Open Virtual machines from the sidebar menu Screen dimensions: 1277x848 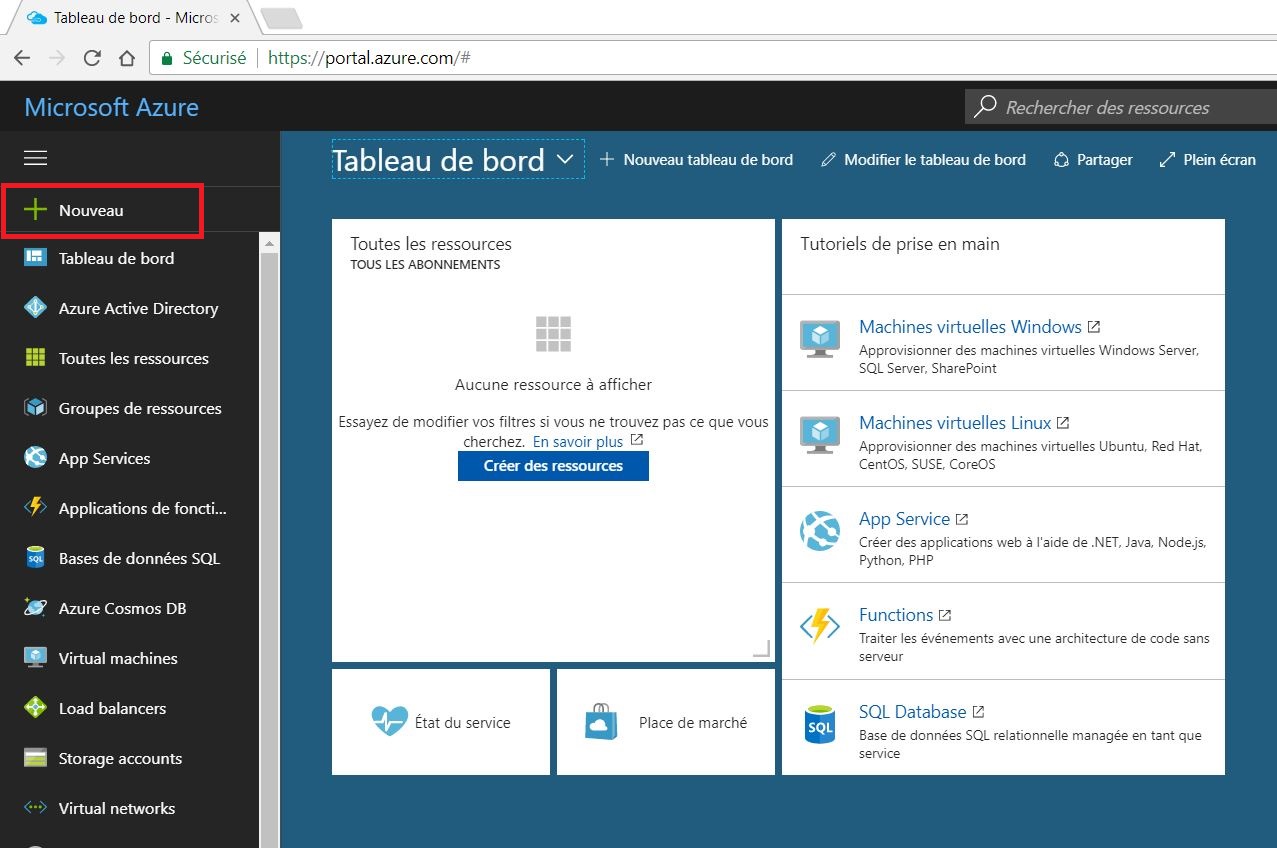(118, 658)
